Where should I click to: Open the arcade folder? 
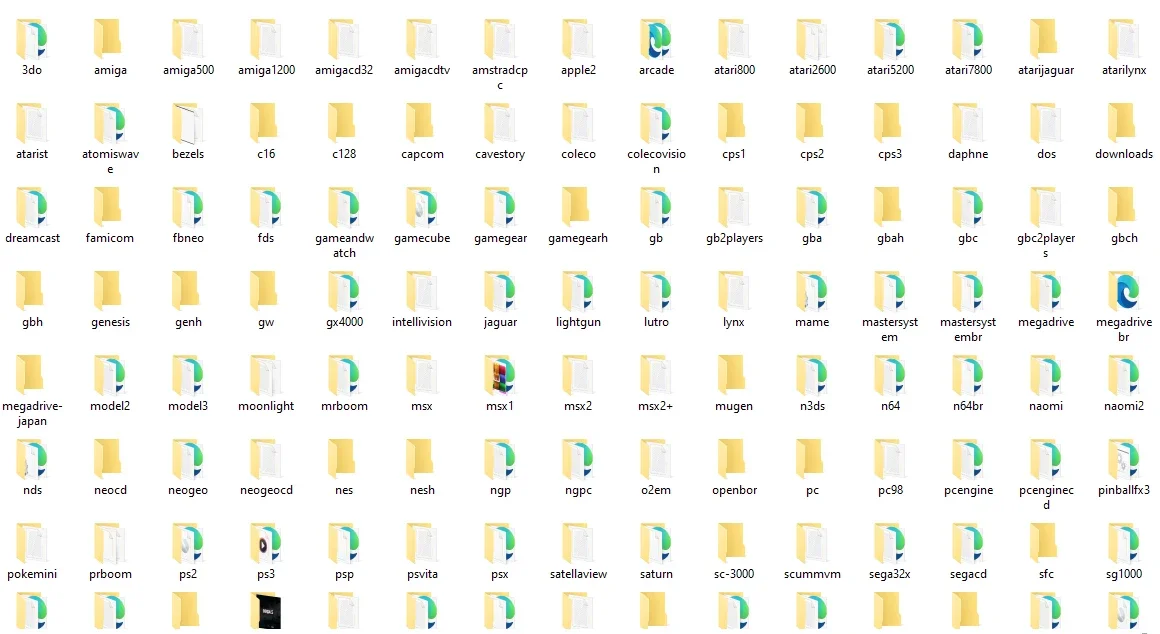656,39
